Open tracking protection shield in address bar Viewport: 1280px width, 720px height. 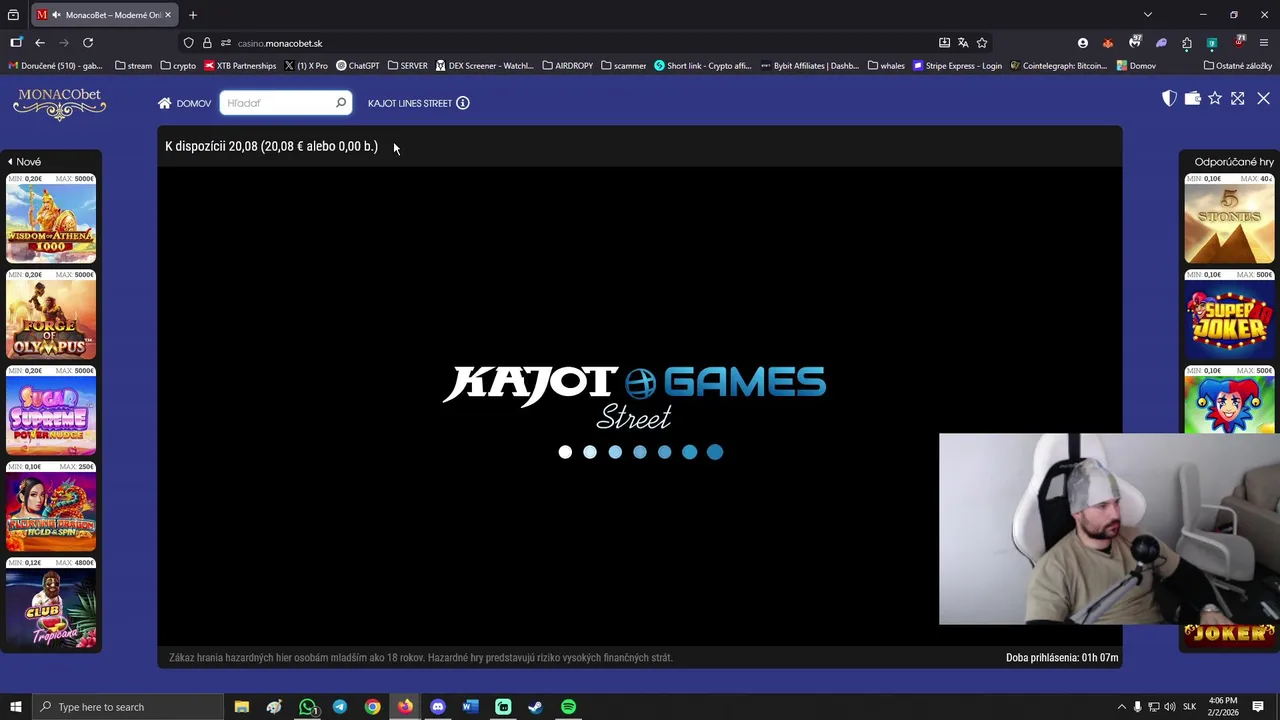tap(189, 43)
